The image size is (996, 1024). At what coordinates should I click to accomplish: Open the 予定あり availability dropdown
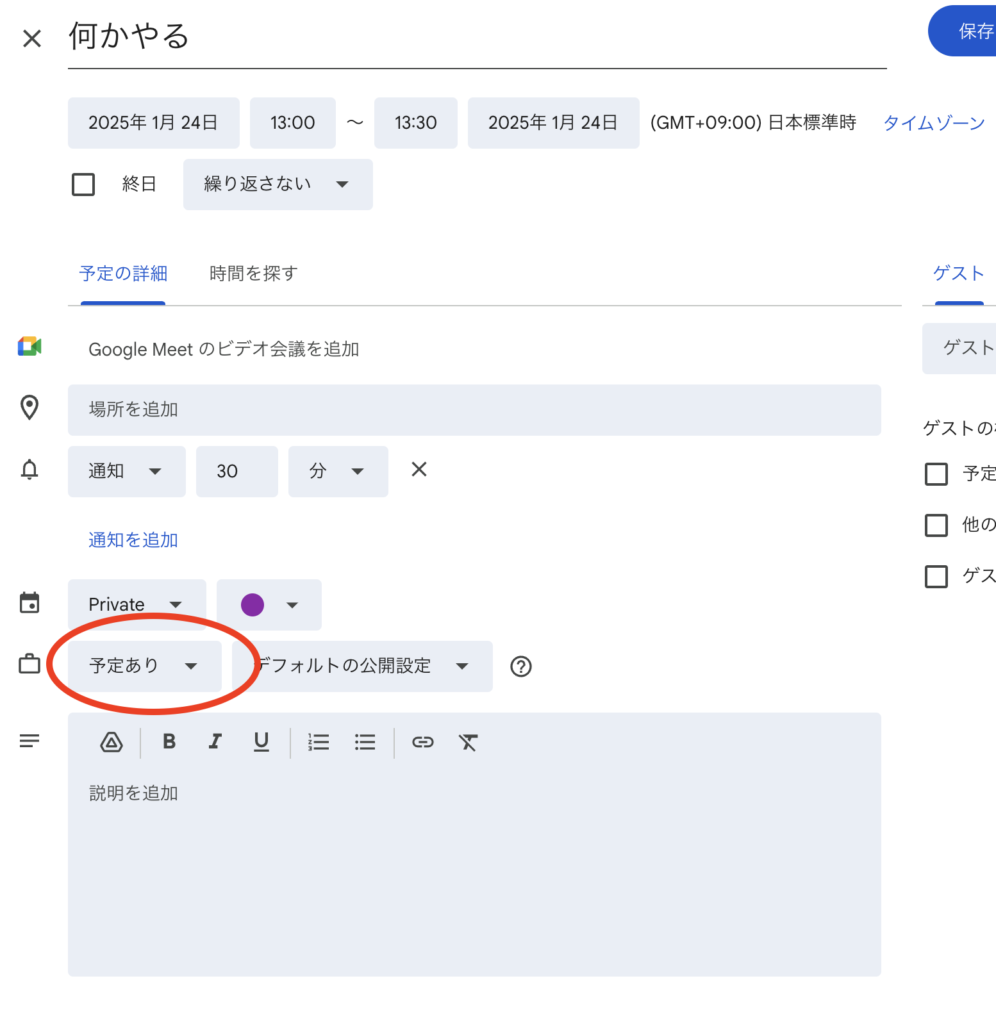(x=144, y=666)
